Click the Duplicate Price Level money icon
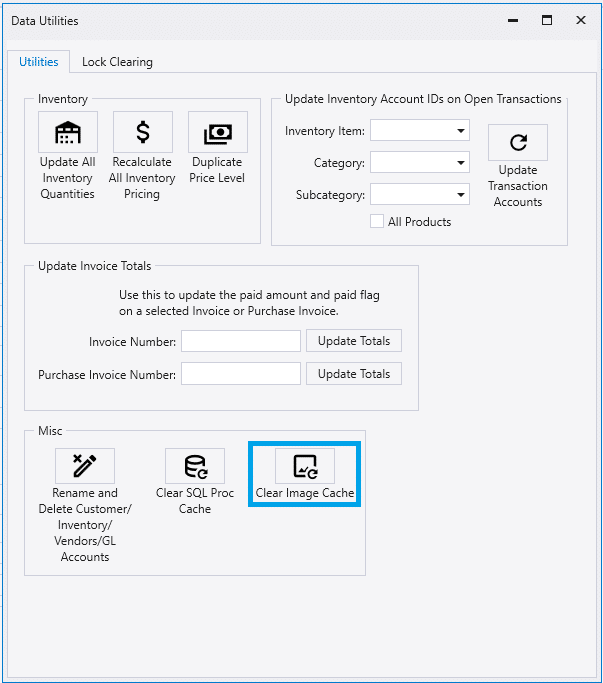This screenshot has width=603, height=683. [218, 132]
